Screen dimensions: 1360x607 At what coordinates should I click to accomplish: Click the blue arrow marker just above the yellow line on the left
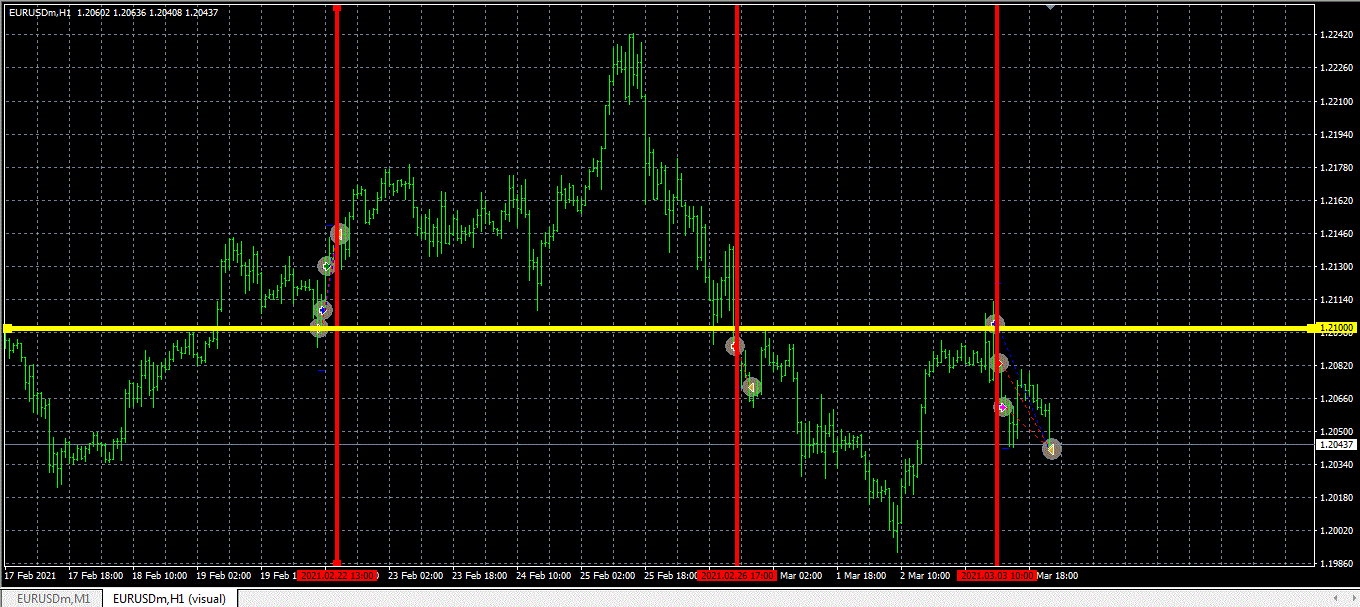322,310
